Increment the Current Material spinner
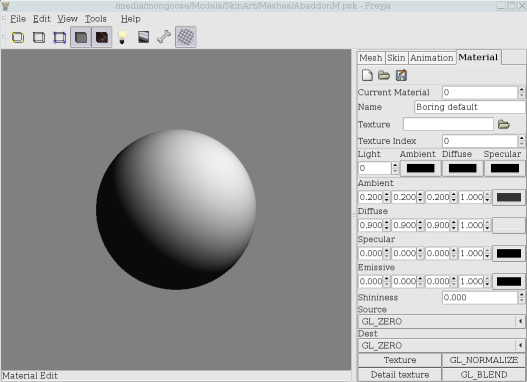Viewport: 527px width, 382px height. point(521,89)
